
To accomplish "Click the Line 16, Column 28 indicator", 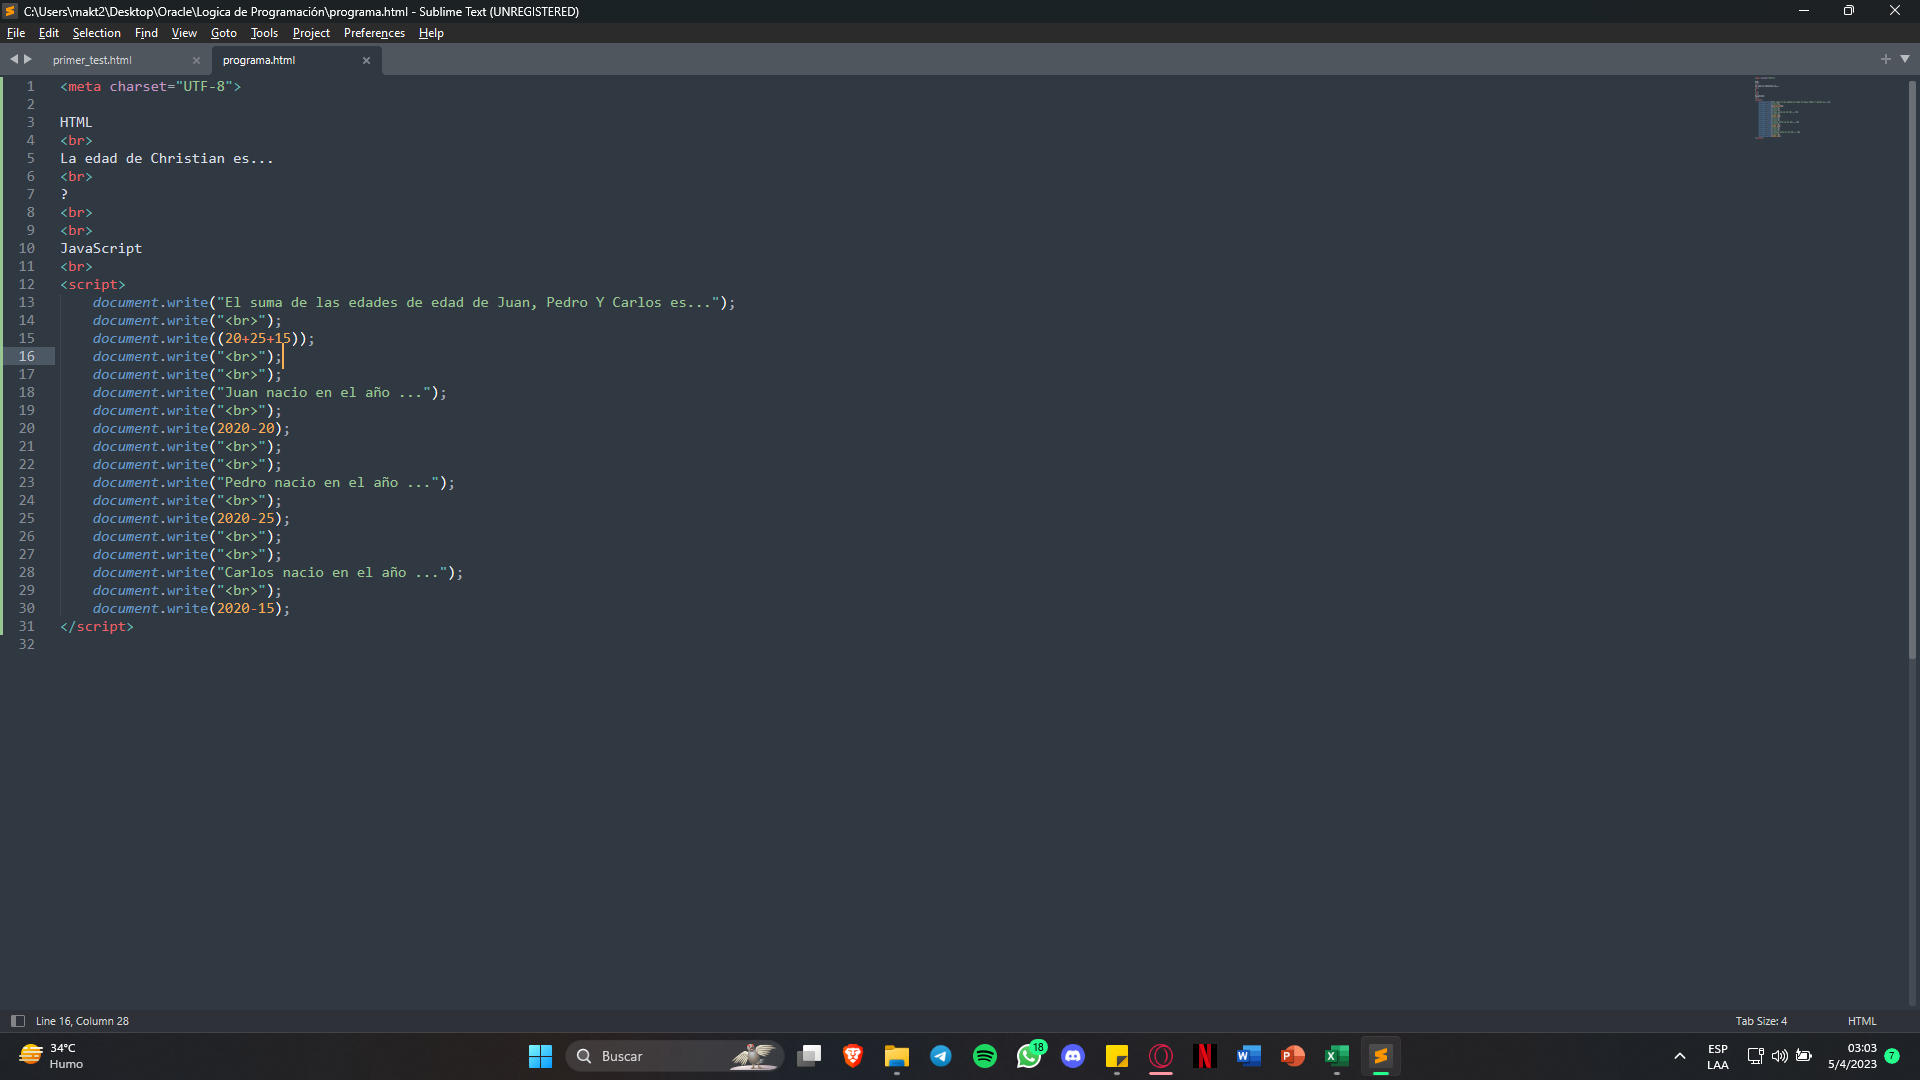I will pyautogui.click(x=82, y=1021).
